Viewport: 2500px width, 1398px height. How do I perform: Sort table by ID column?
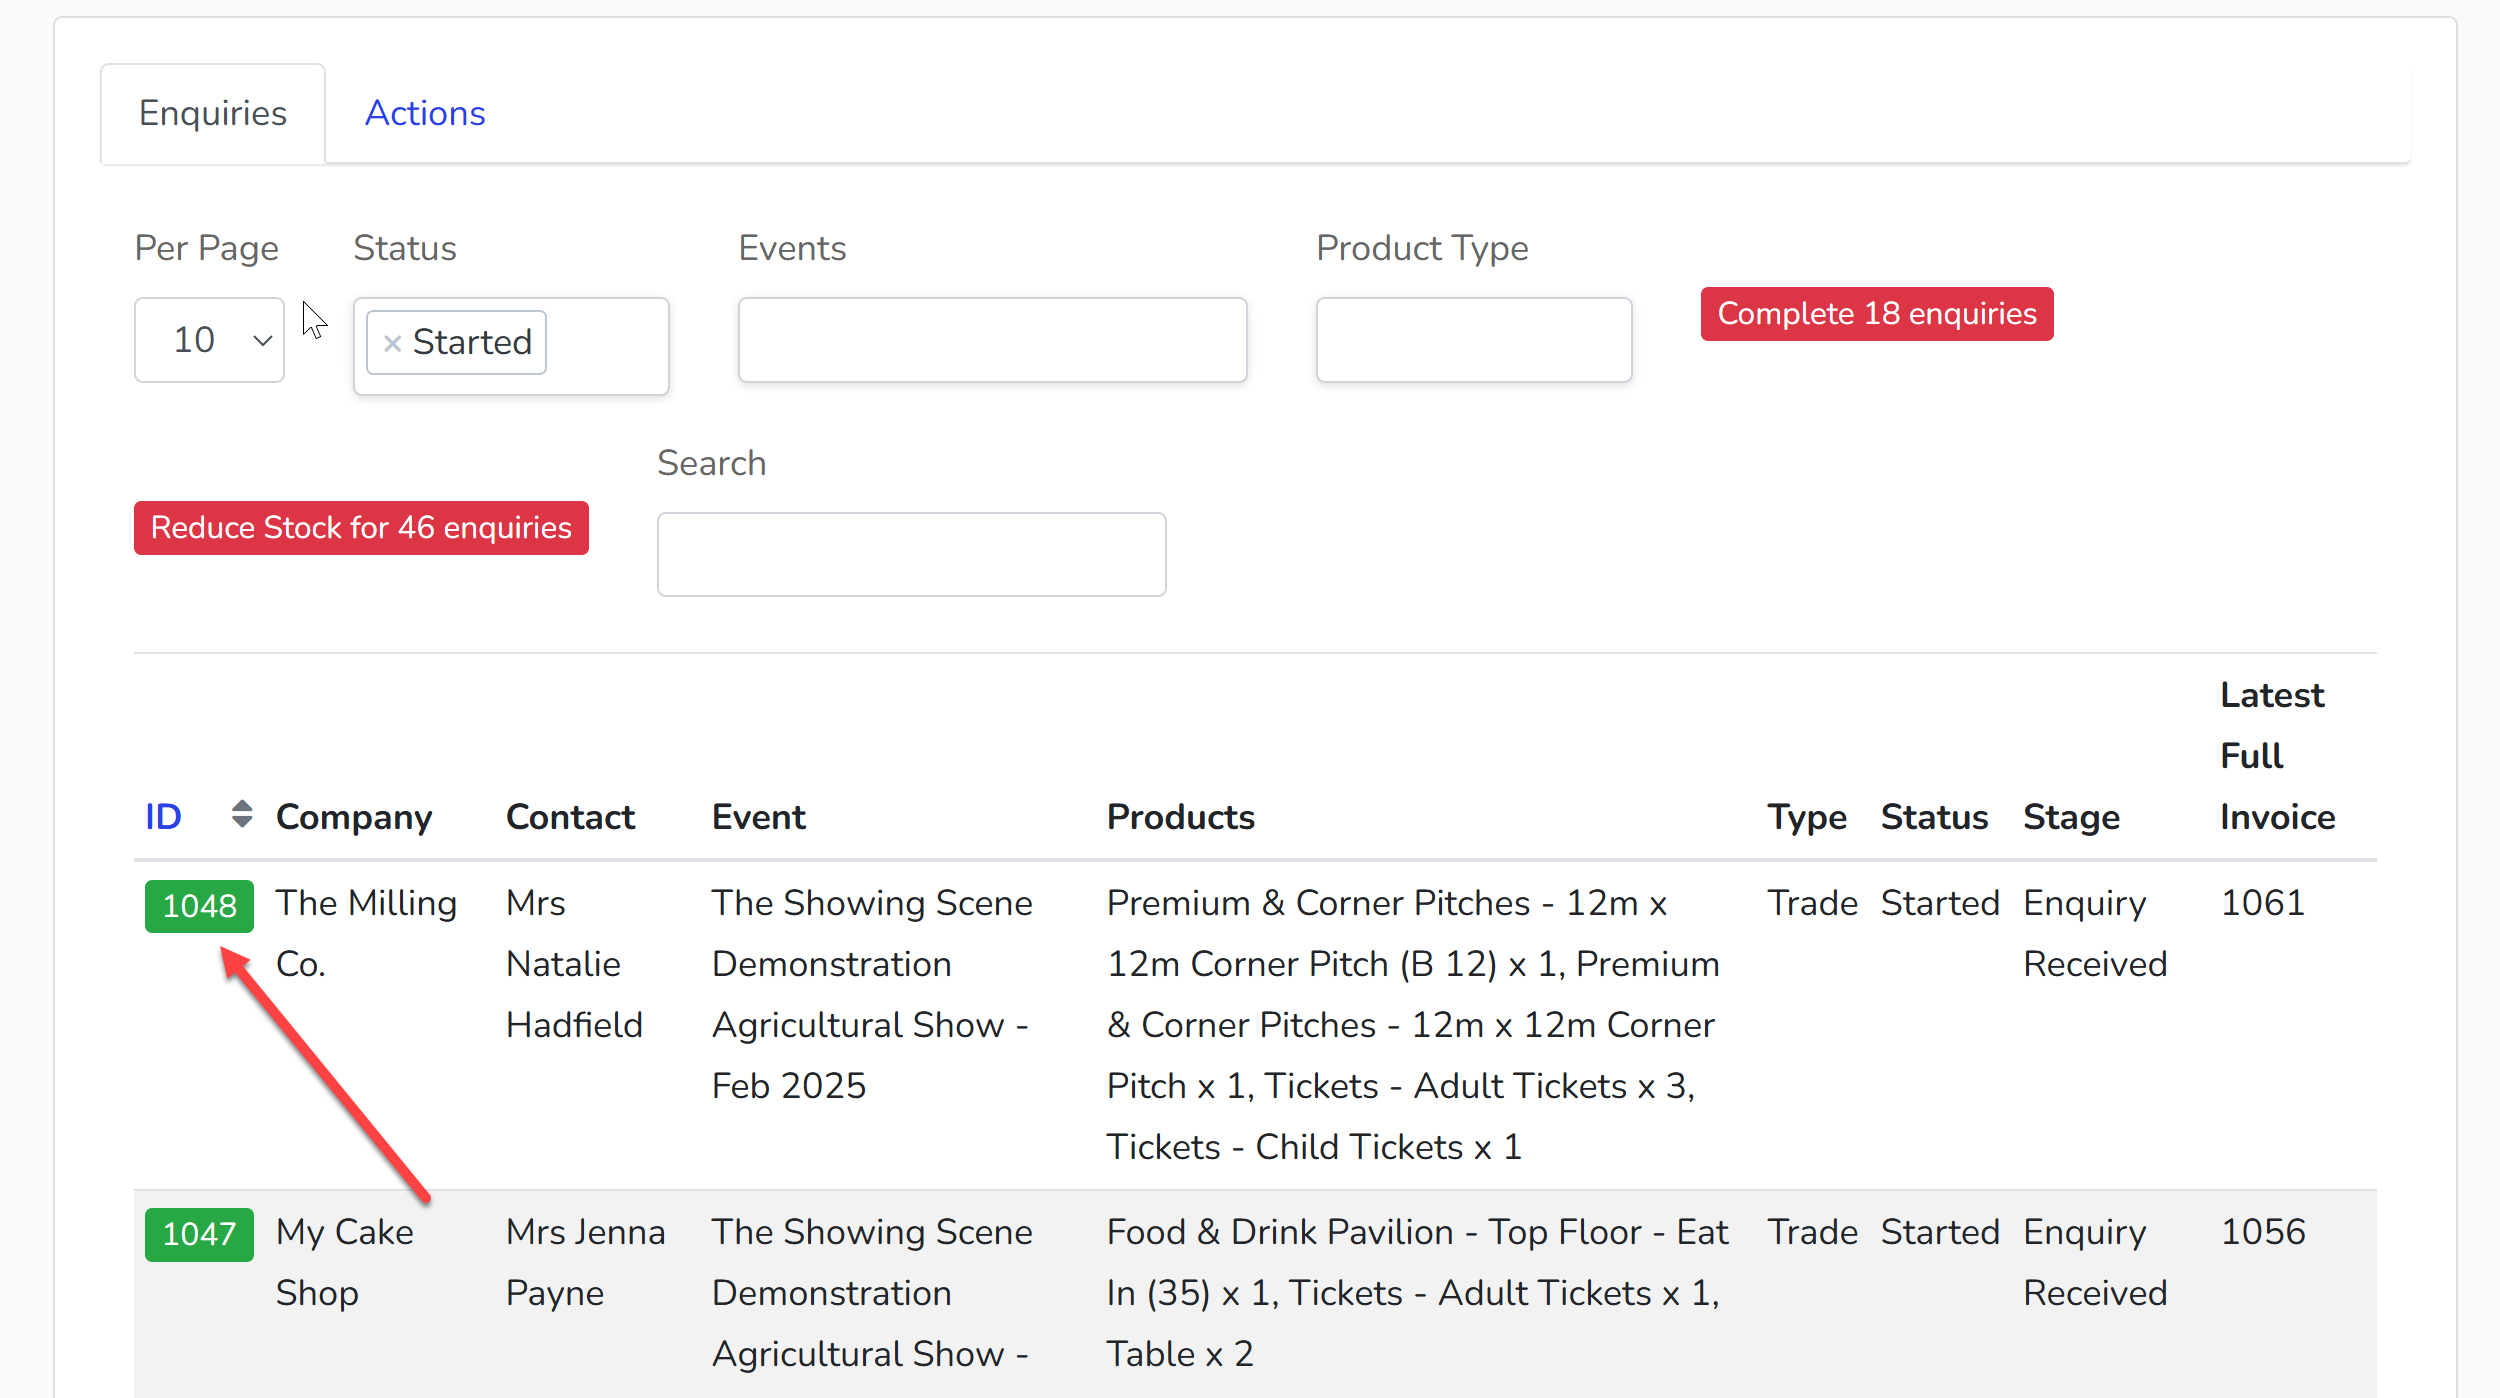163,817
